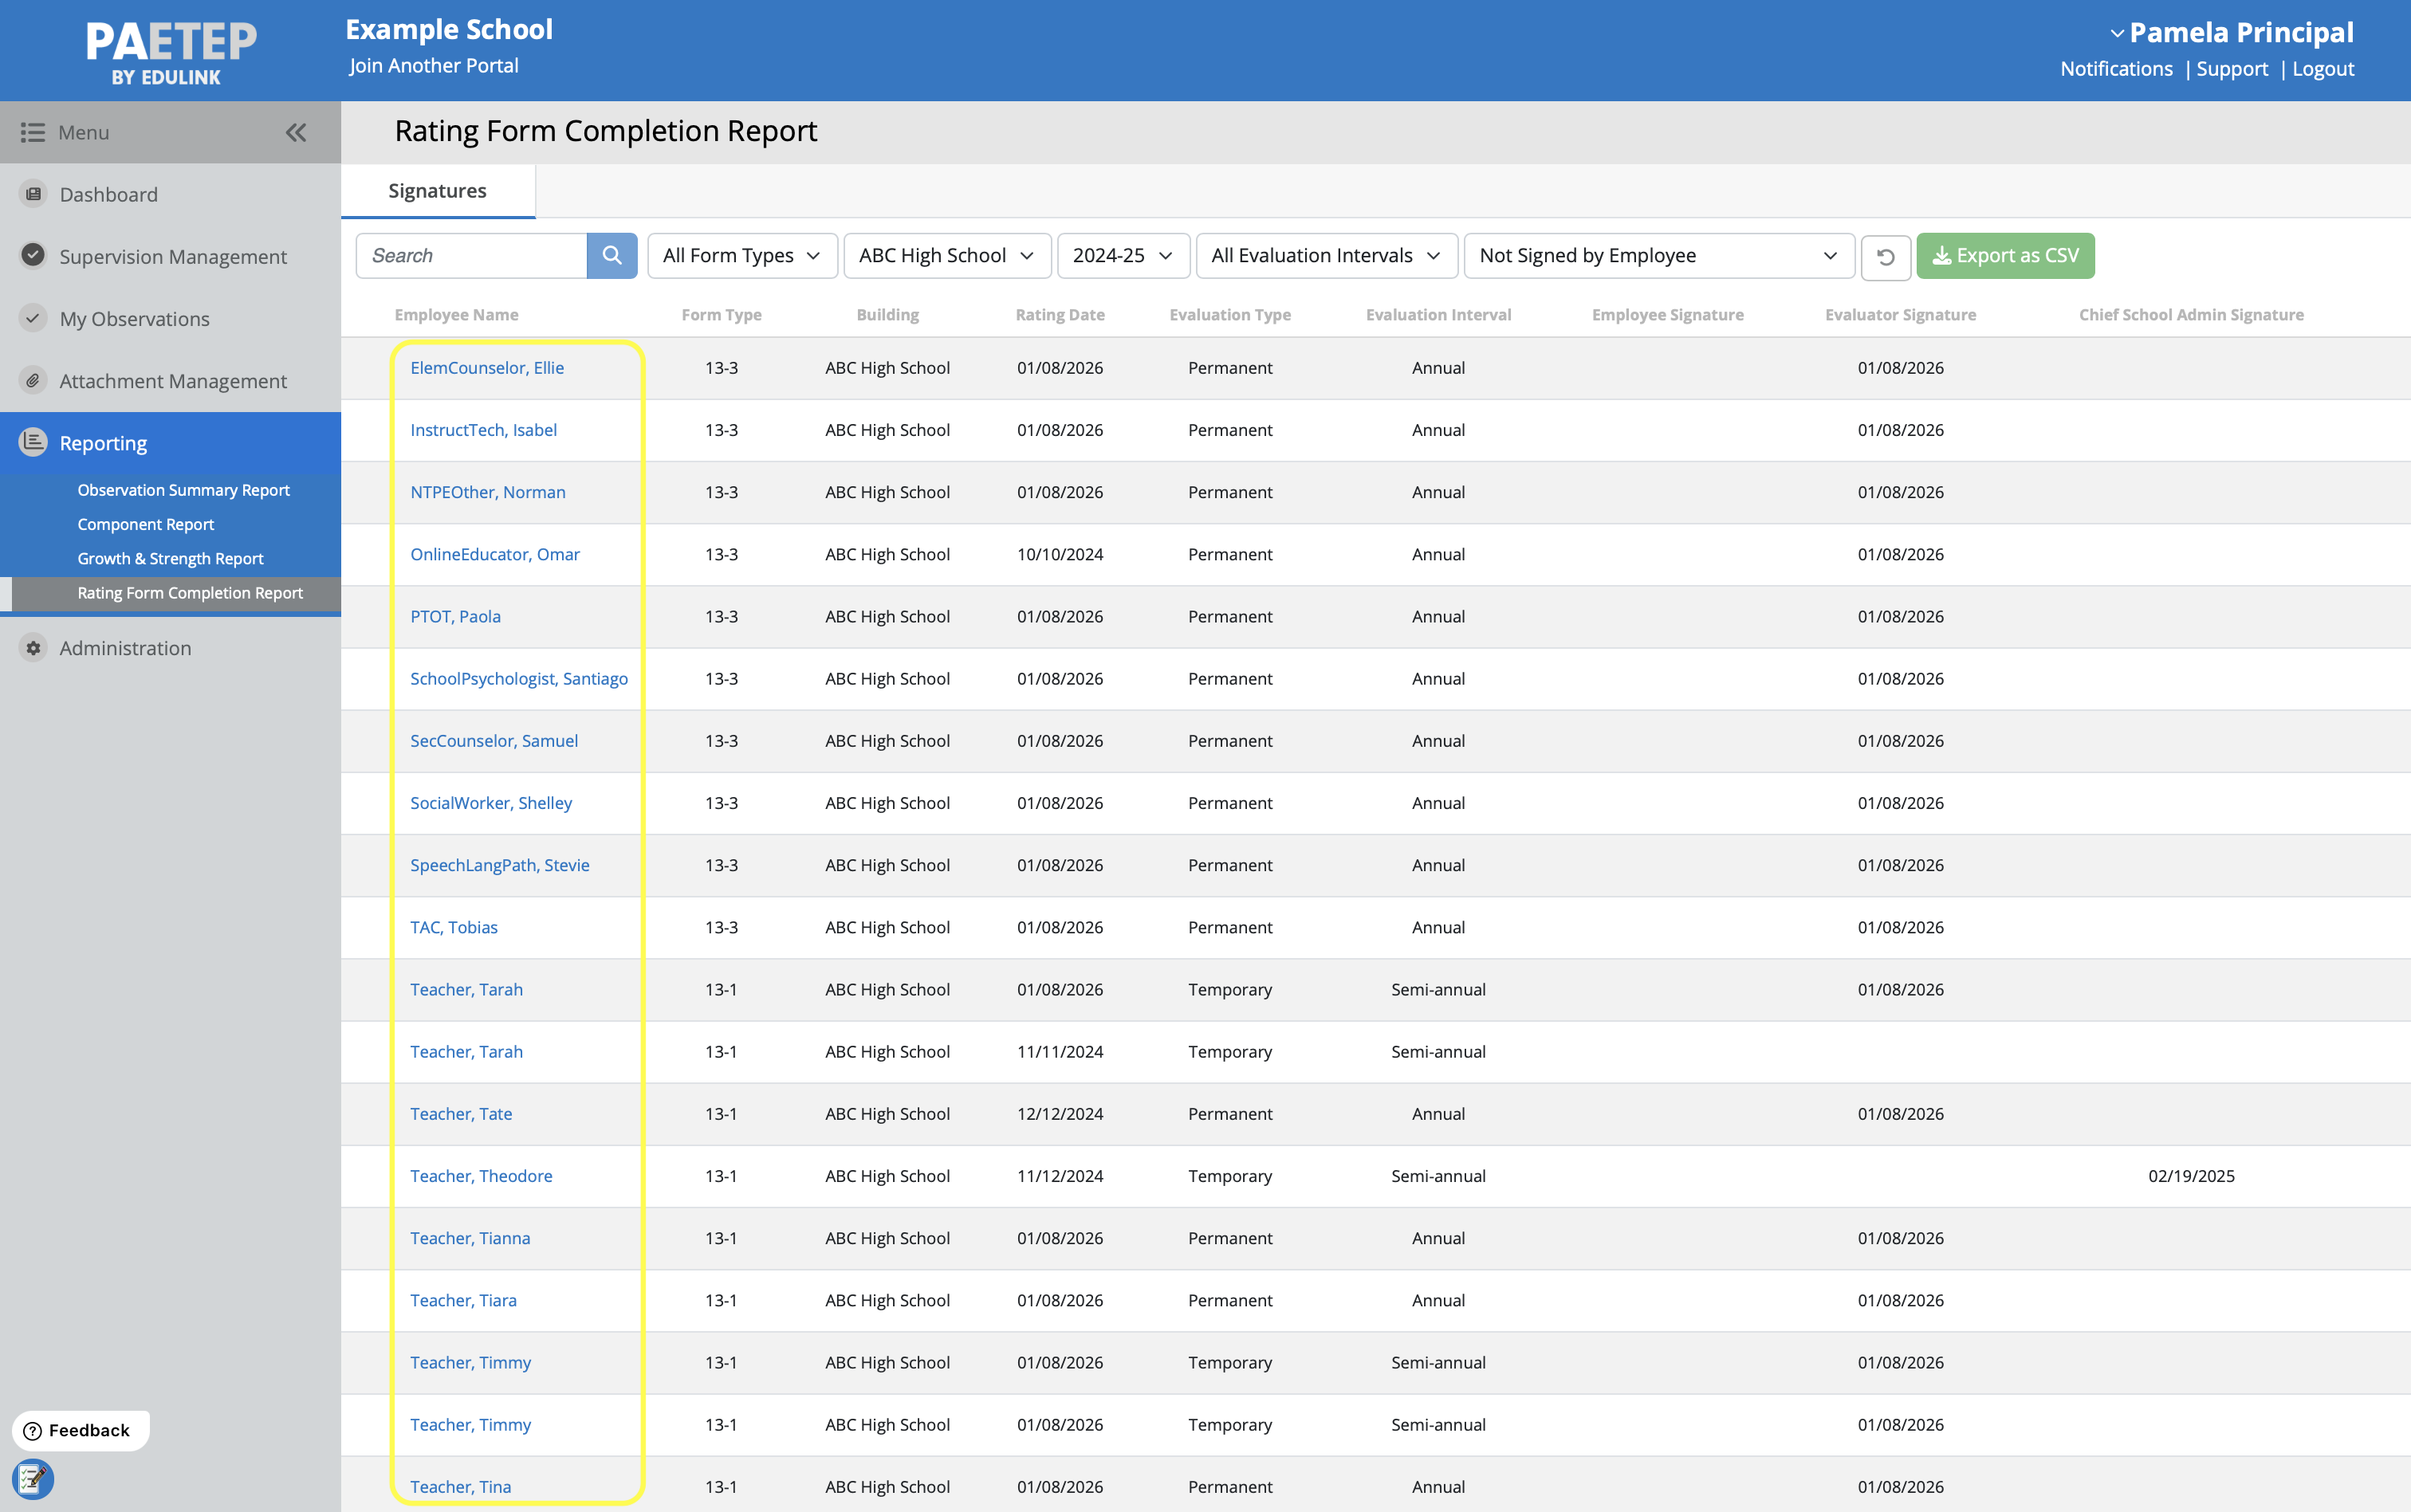Image resolution: width=2411 pixels, height=1512 pixels.
Task: Click into the Search input field
Action: [x=471, y=256]
